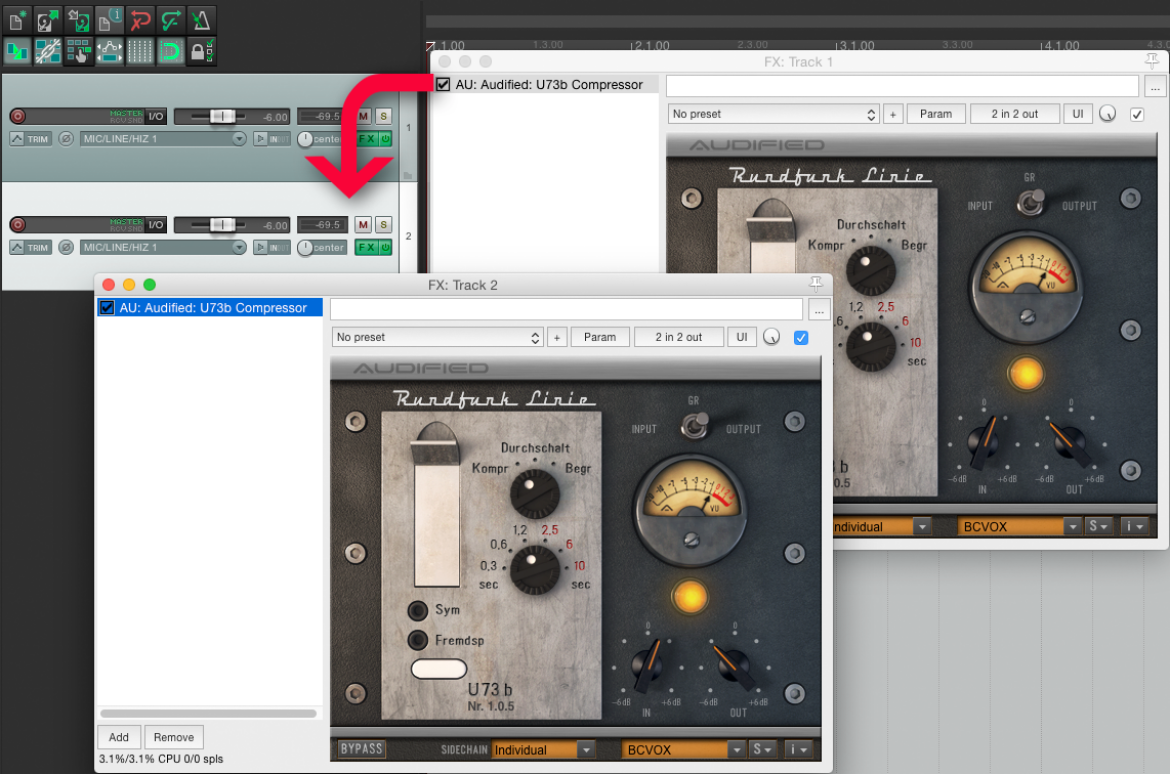Click the red Undo toolbar icon
The height and width of the screenshot is (774, 1170).
click(x=140, y=20)
